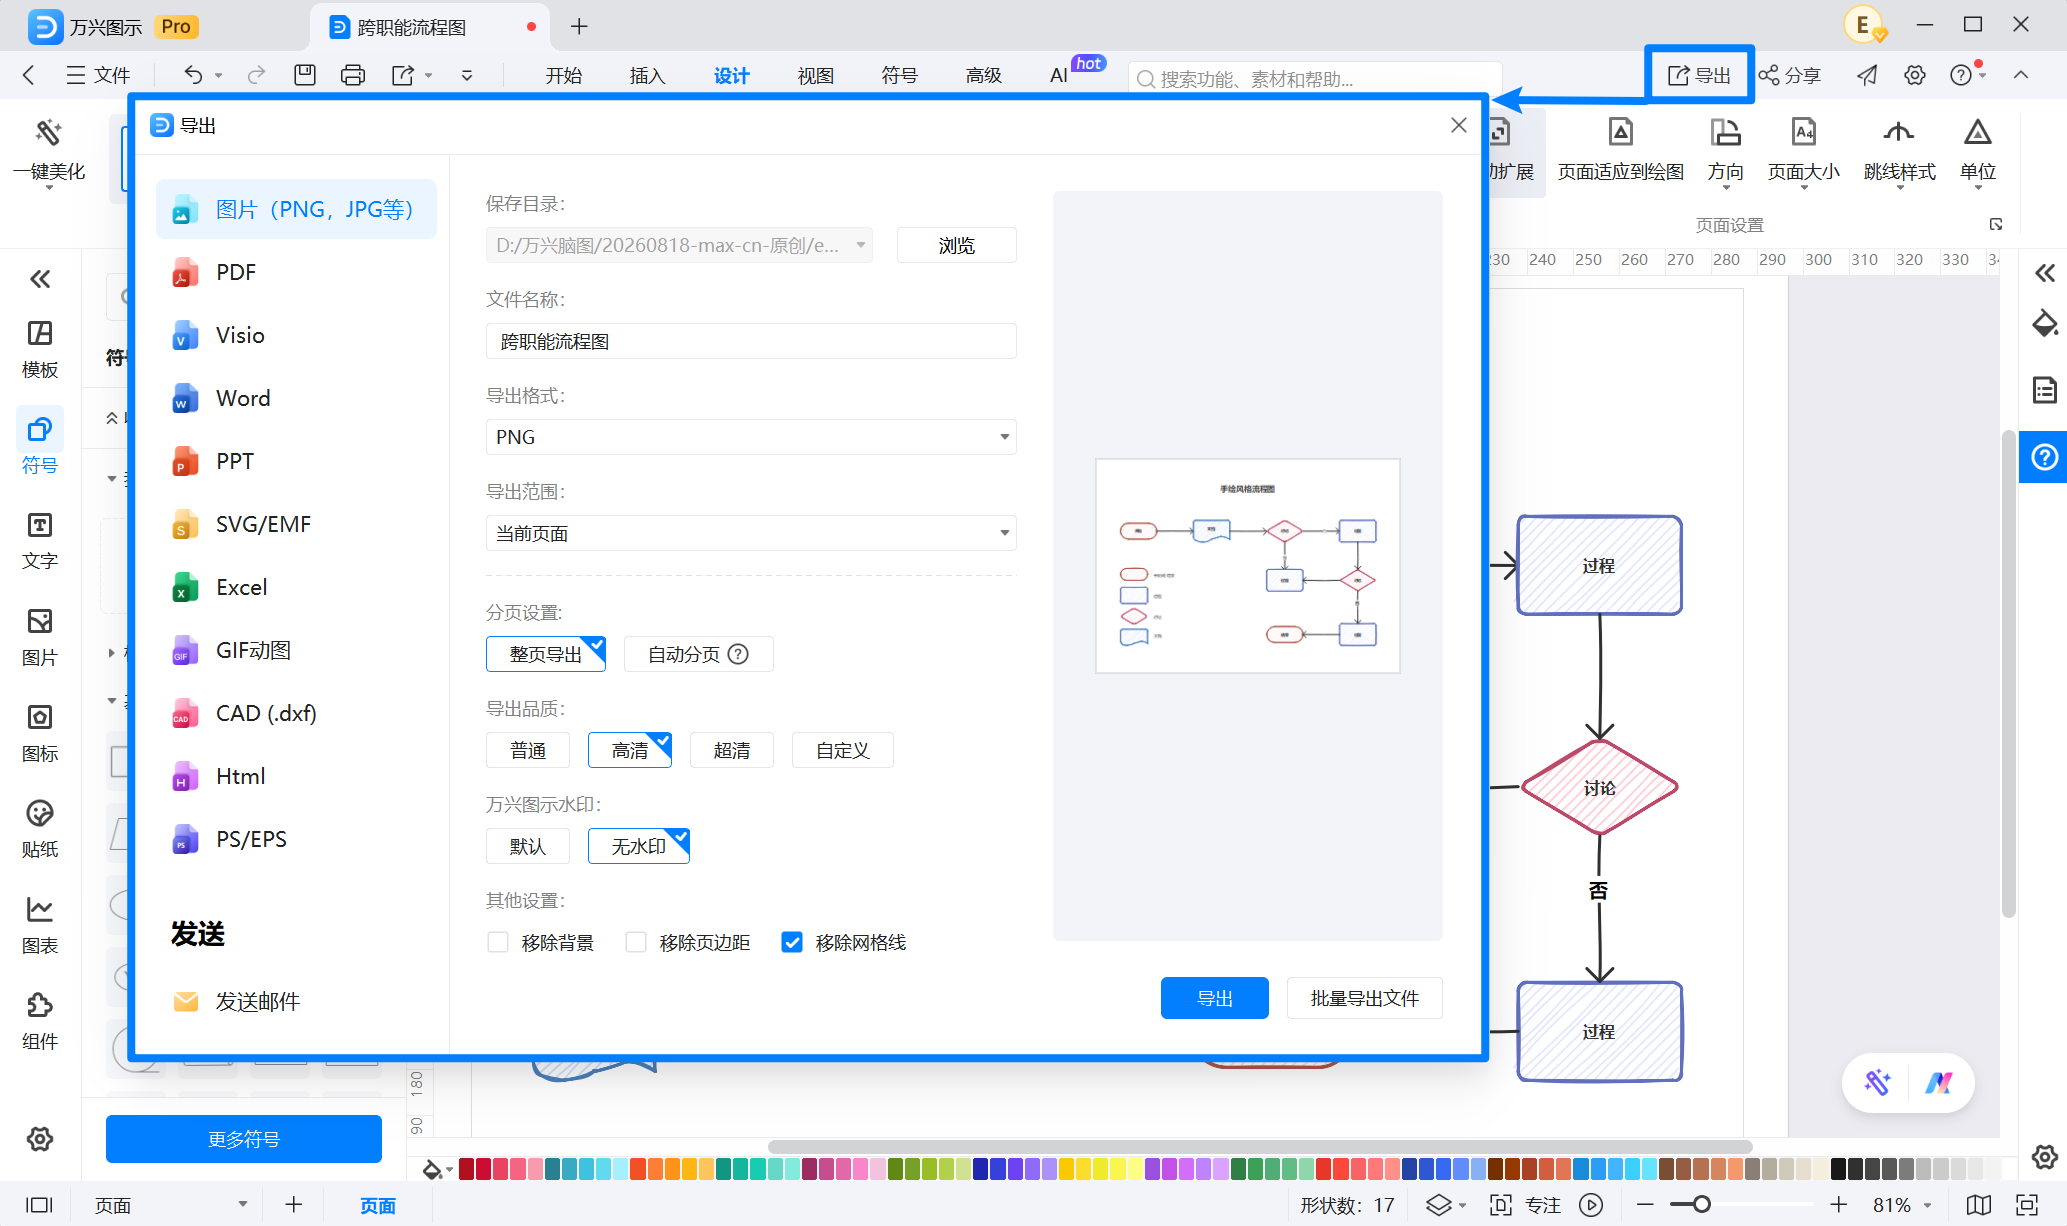Click the 页面适应到绘图 fit page icon

pos(1620,132)
